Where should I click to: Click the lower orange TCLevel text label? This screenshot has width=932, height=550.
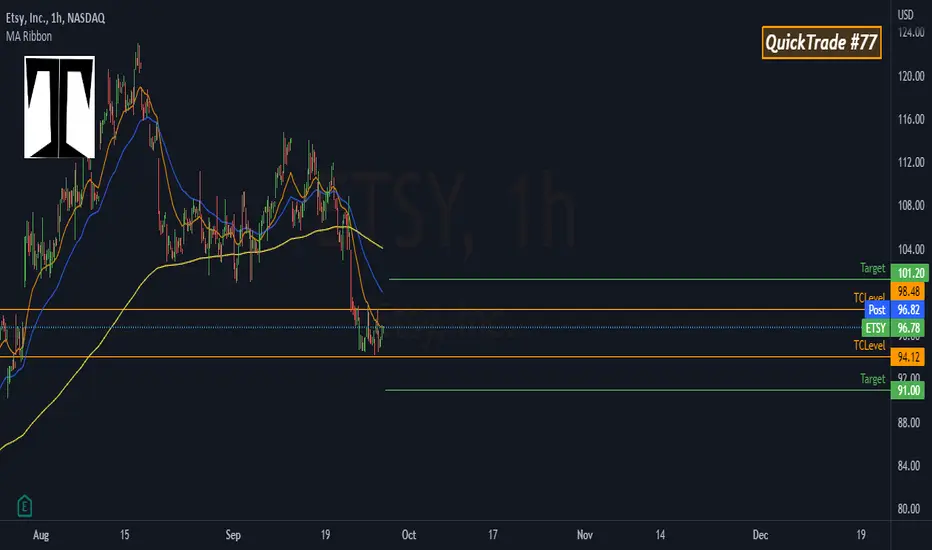coord(869,345)
